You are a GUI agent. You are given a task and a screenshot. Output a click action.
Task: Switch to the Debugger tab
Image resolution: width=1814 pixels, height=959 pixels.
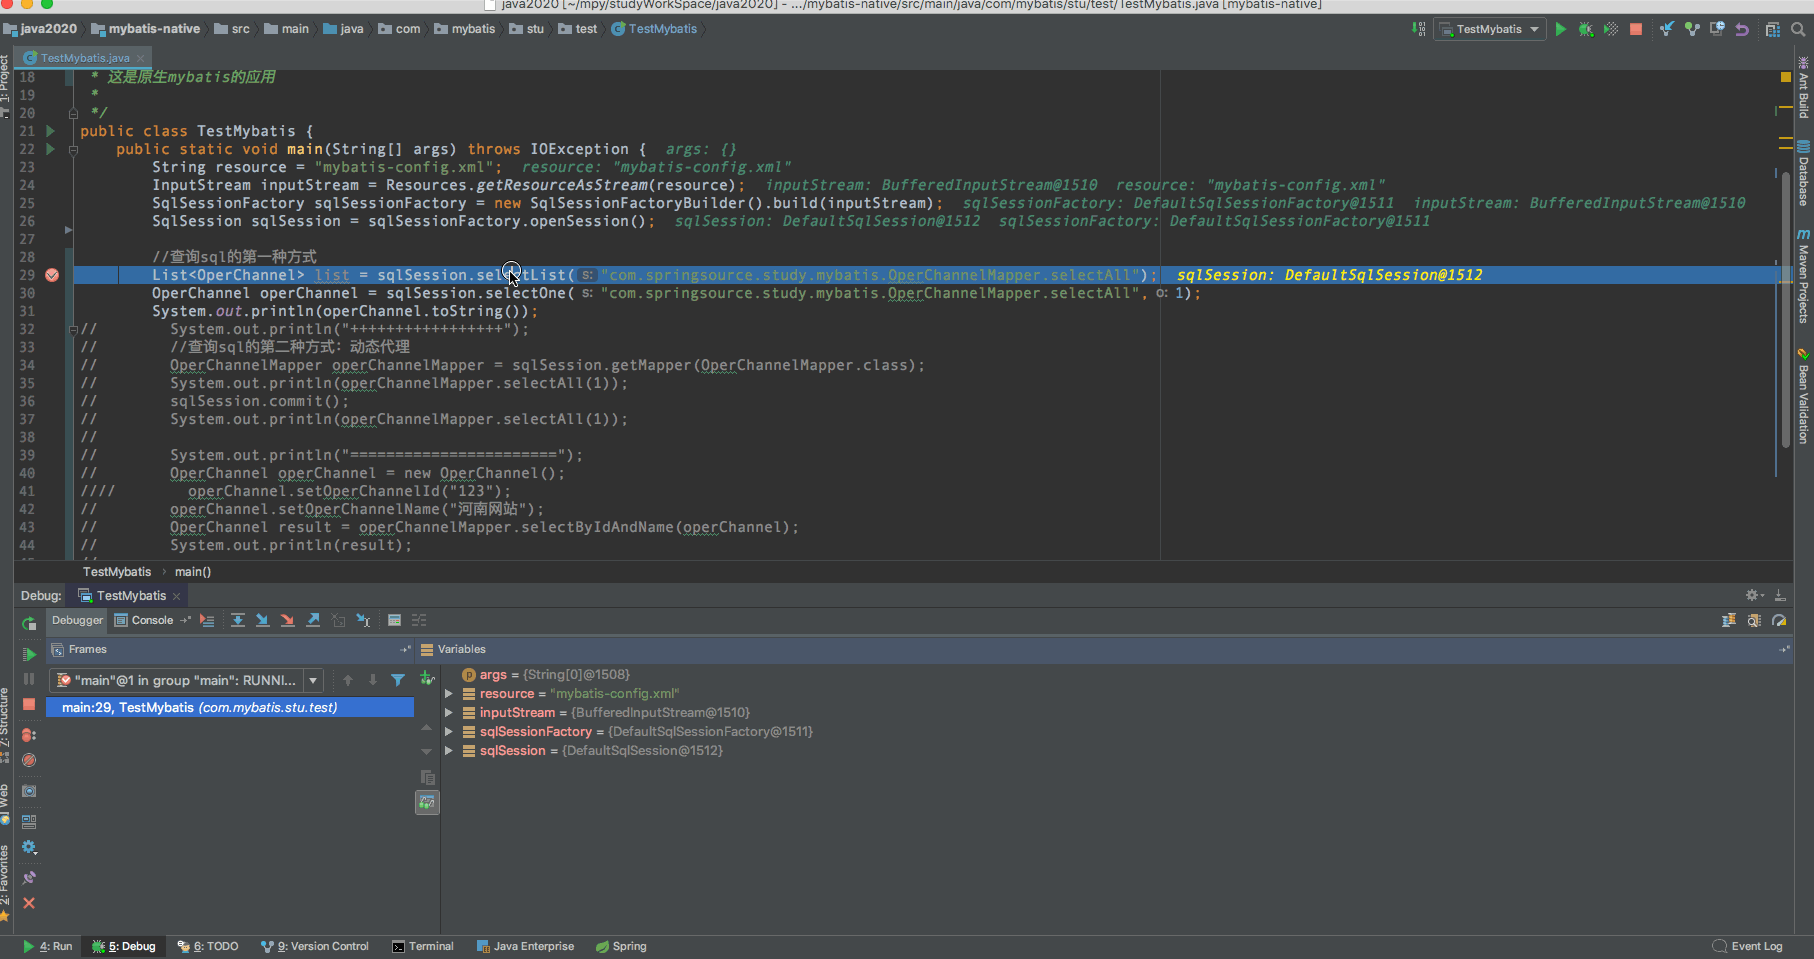77,621
